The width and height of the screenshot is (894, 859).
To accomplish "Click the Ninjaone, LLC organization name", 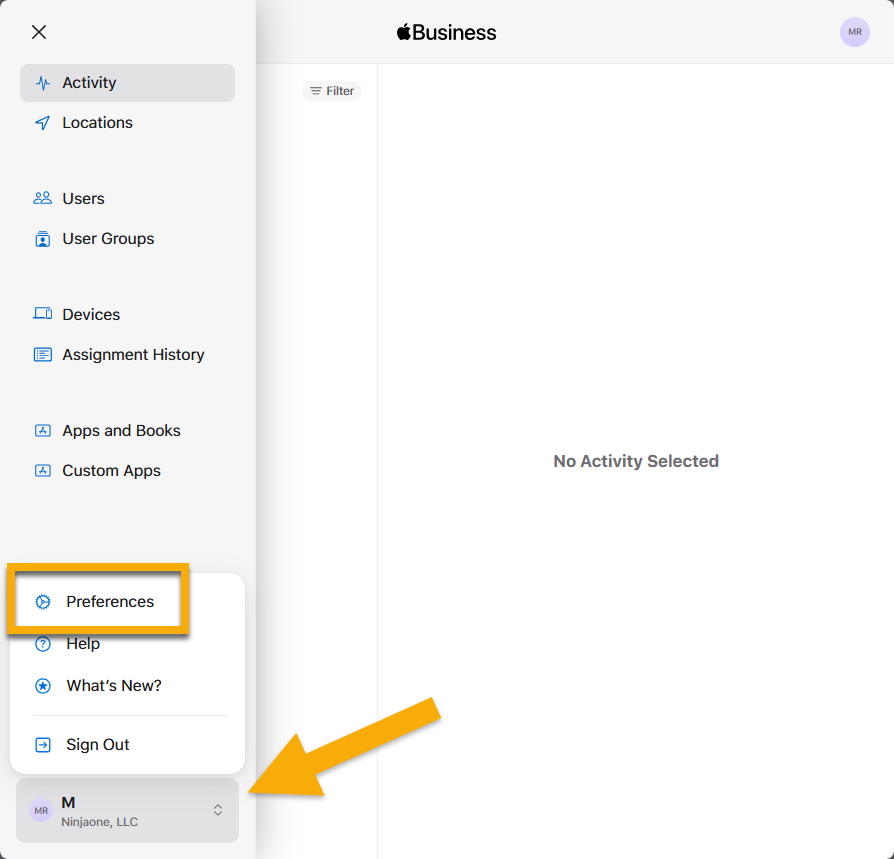I will [x=99, y=822].
